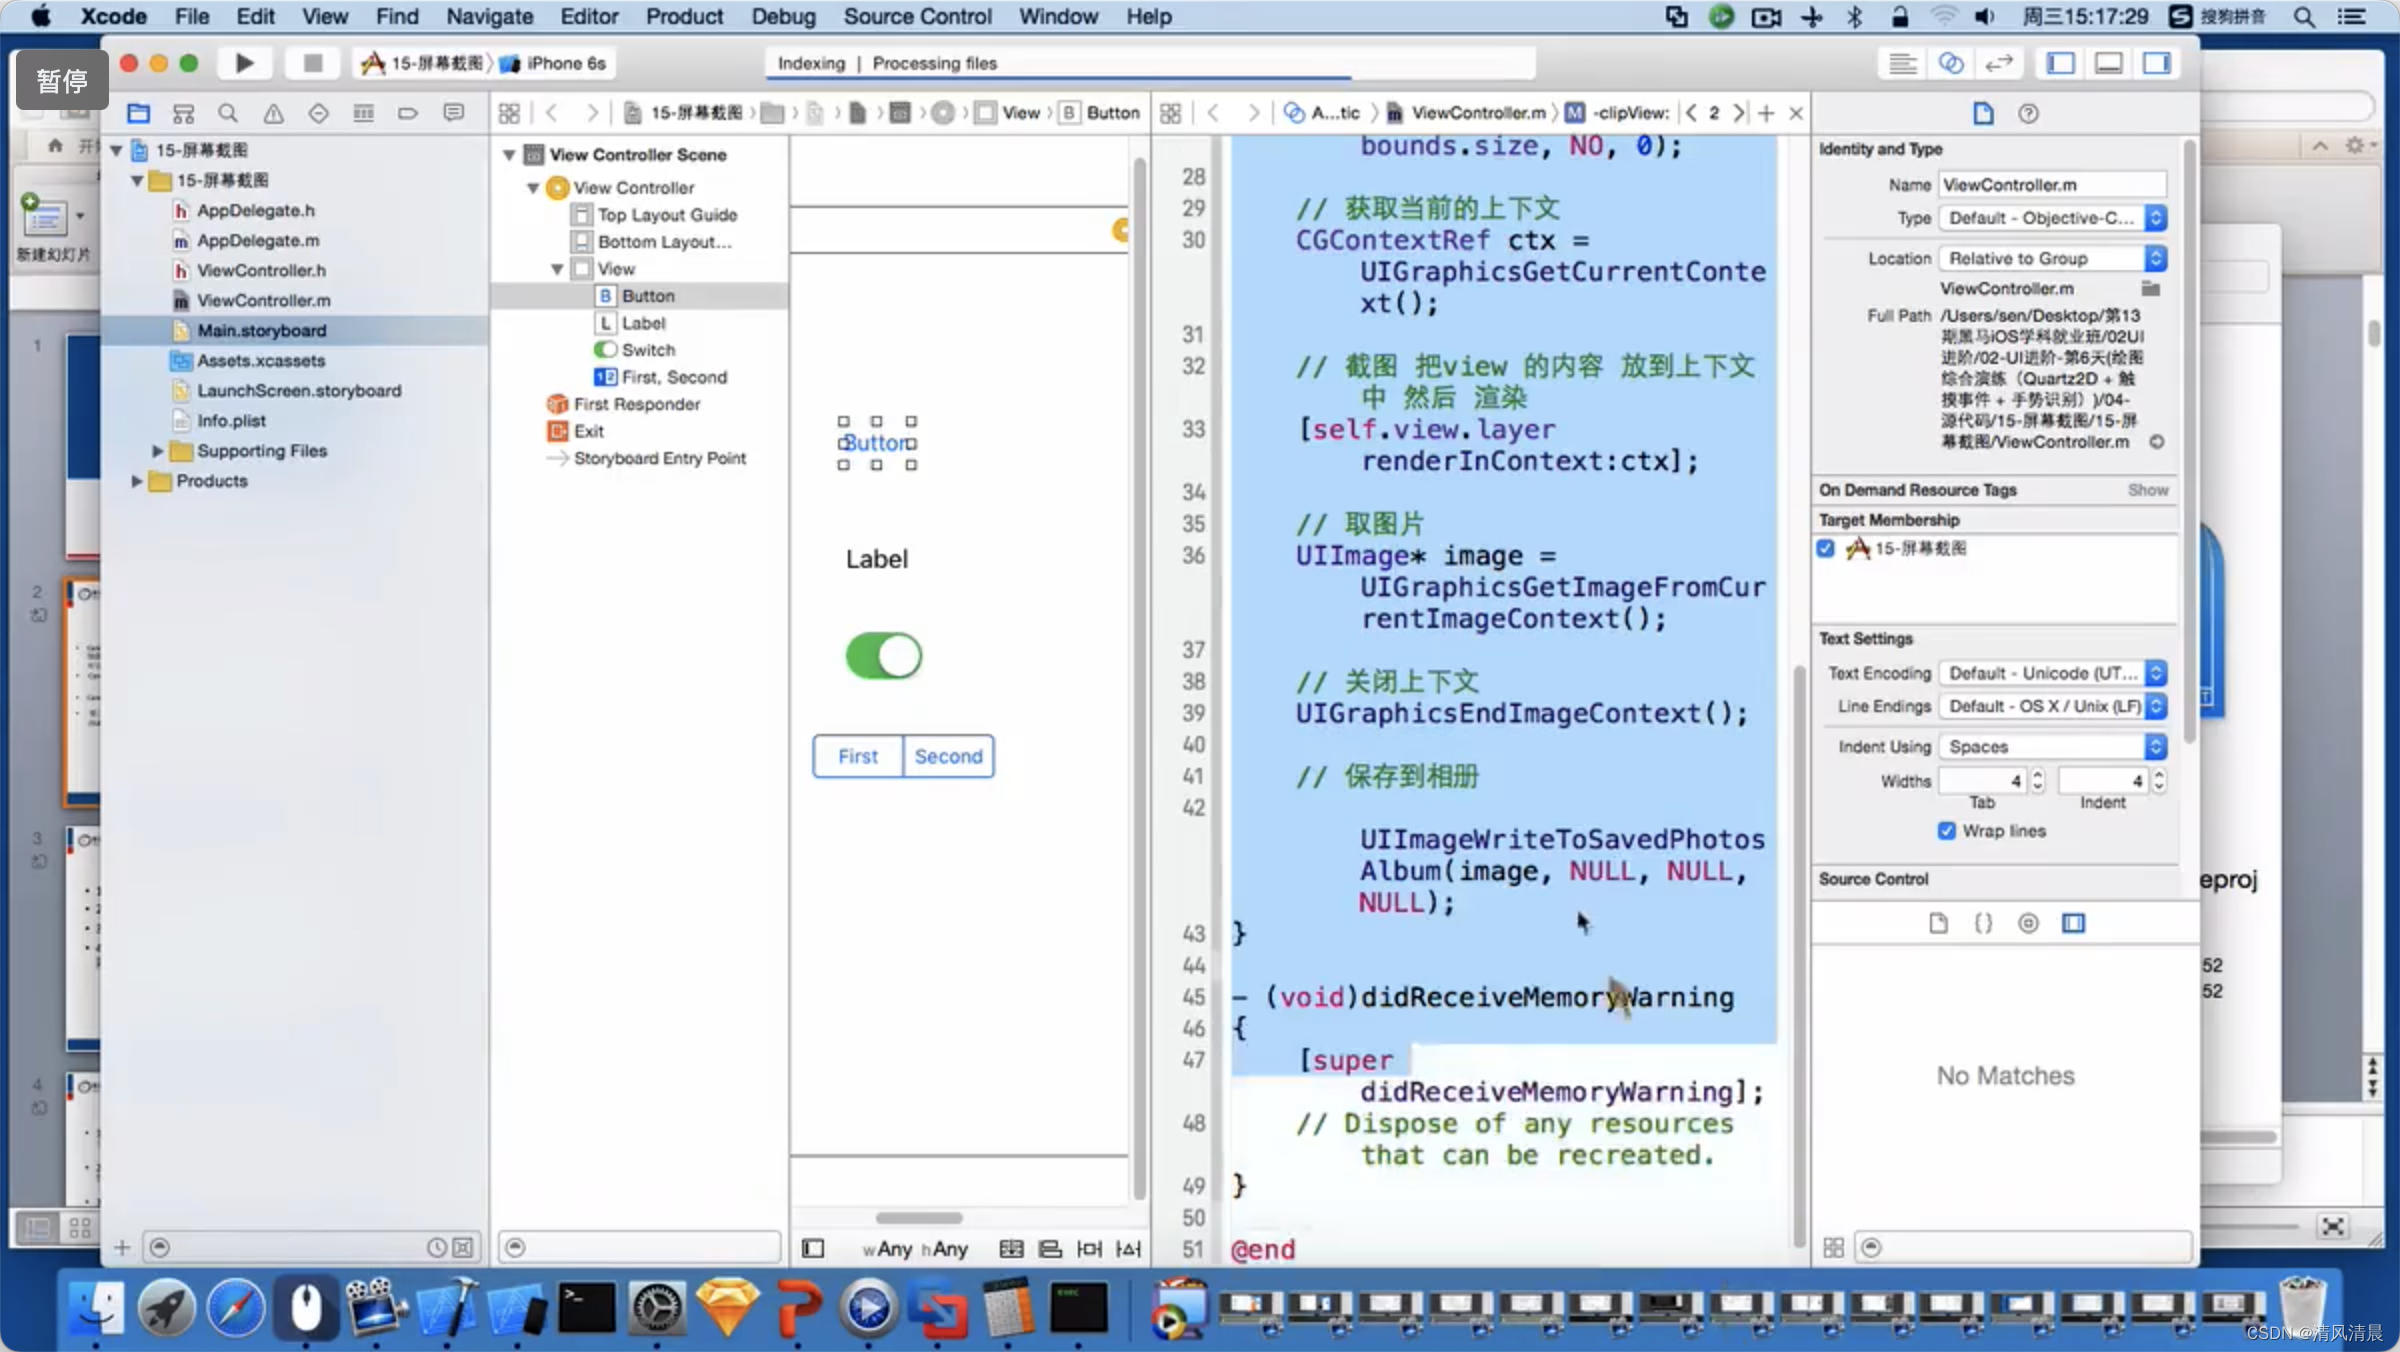
Task: Uncheck 15-屏幕截图 target membership checkbox
Action: (1826, 548)
